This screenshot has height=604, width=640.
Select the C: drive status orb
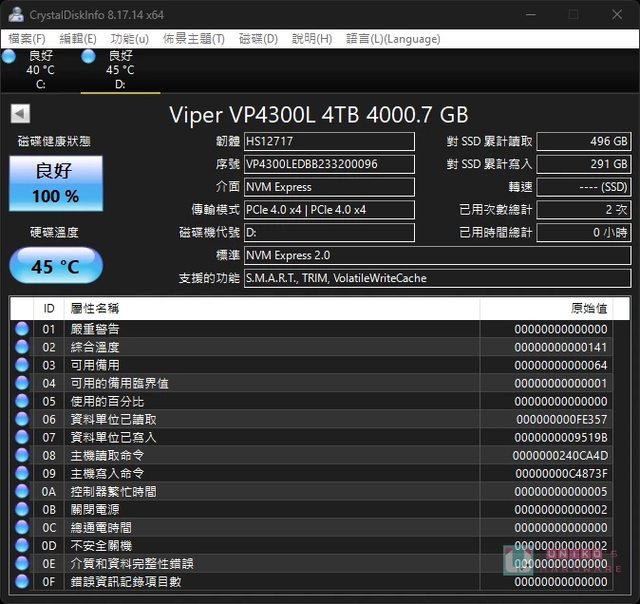tap(9, 57)
